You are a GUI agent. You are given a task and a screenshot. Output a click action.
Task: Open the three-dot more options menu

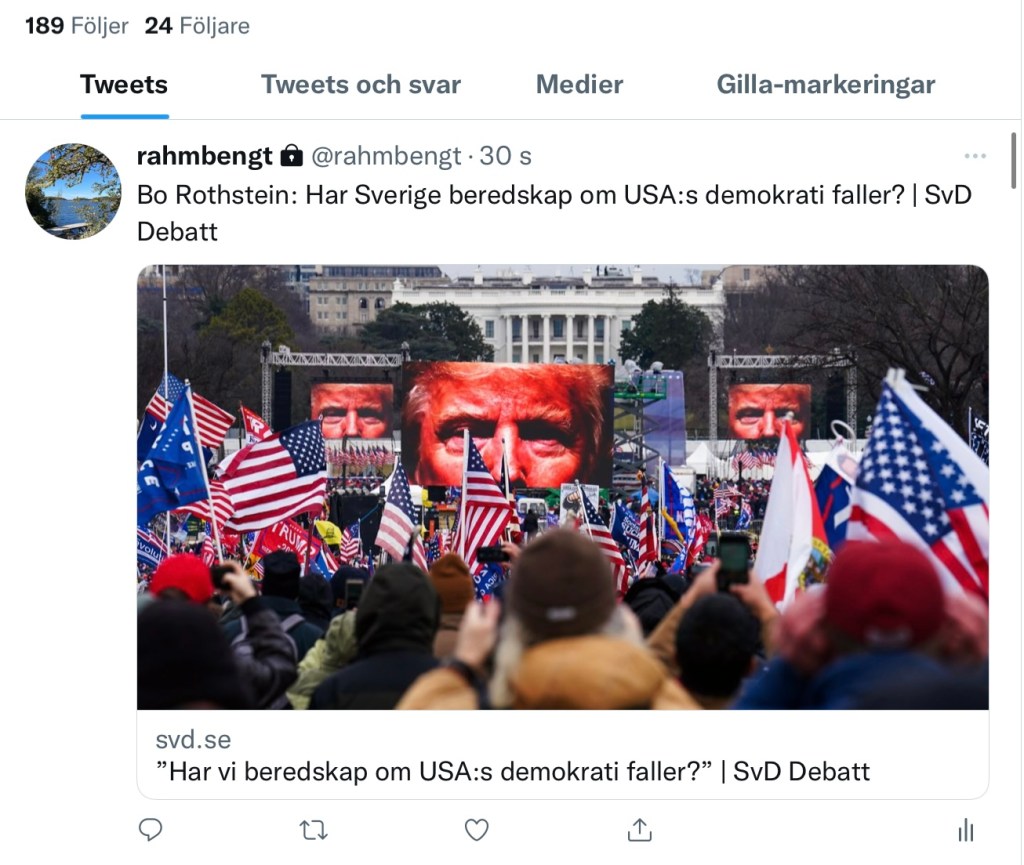[974, 156]
